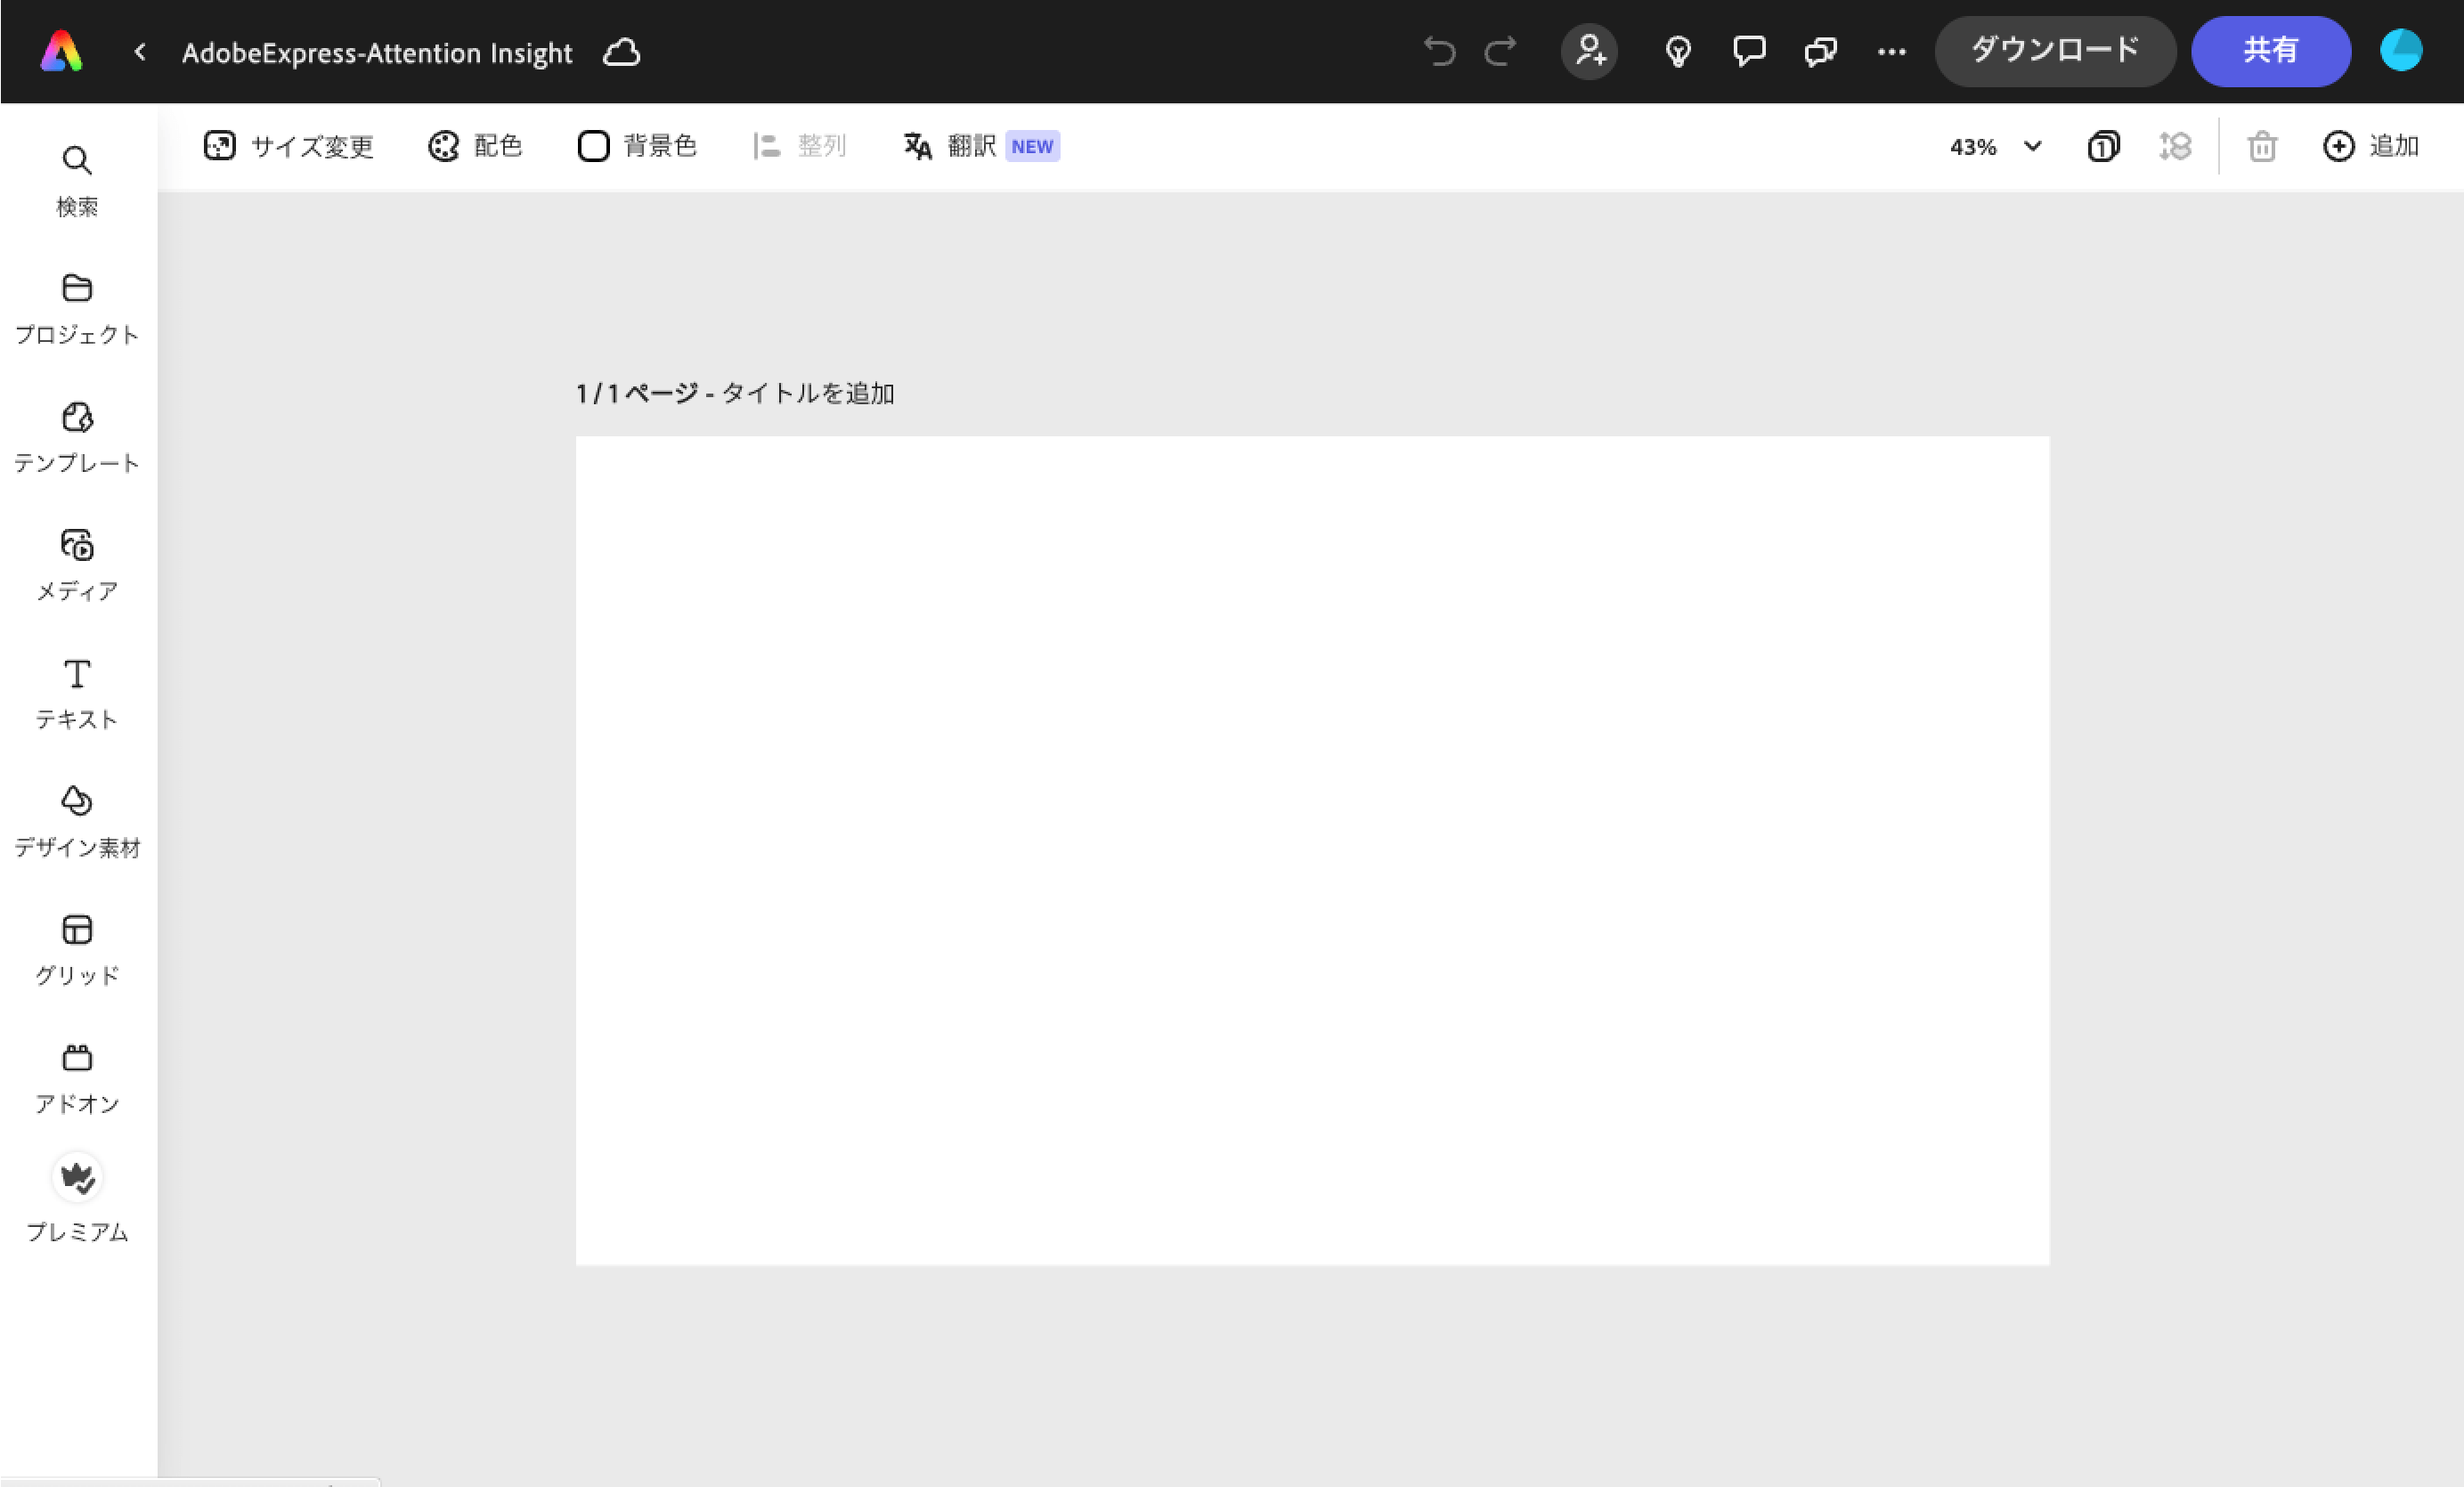Viewport: 2464px width, 1487px height.
Task: Open メディア panel in sidebar
Action: tap(77, 566)
